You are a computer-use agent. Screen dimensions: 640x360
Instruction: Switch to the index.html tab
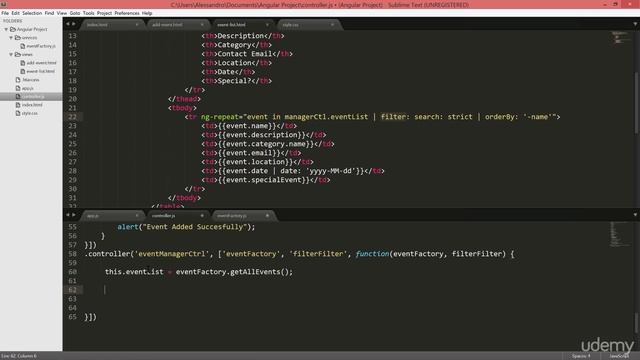point(97,25)
